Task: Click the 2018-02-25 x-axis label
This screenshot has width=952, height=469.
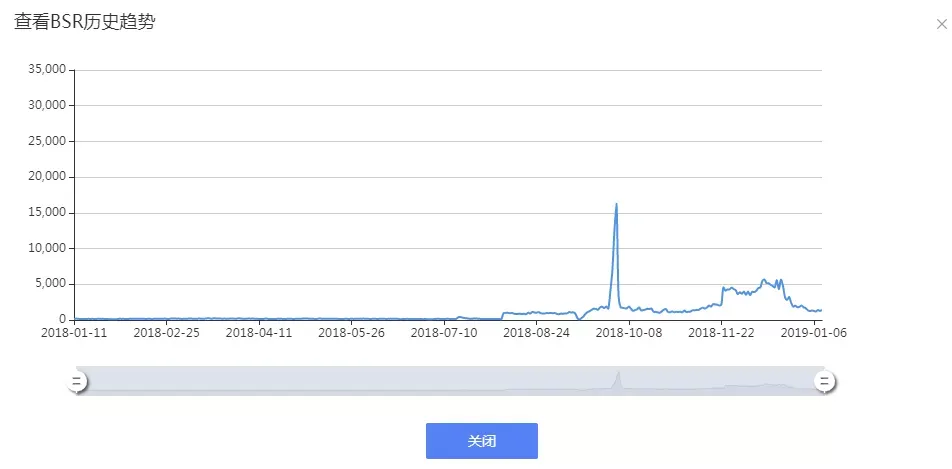Action: (167, 335)
